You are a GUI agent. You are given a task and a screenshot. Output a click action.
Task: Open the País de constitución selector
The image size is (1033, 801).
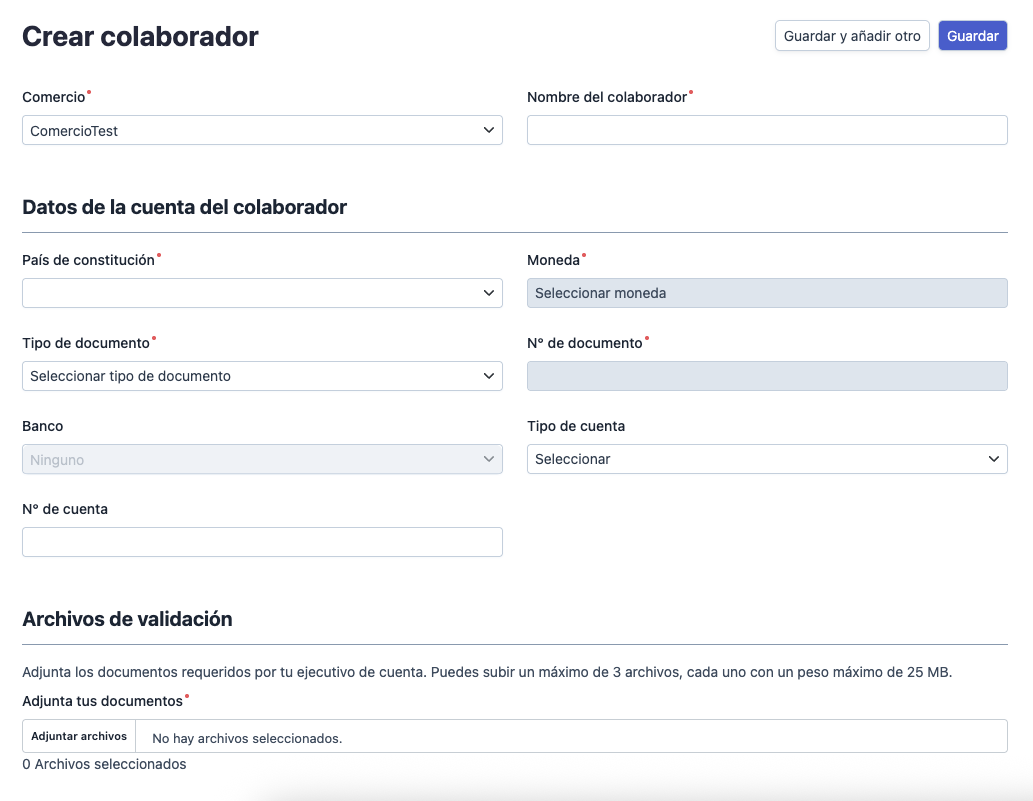click(x=262, y=293)
